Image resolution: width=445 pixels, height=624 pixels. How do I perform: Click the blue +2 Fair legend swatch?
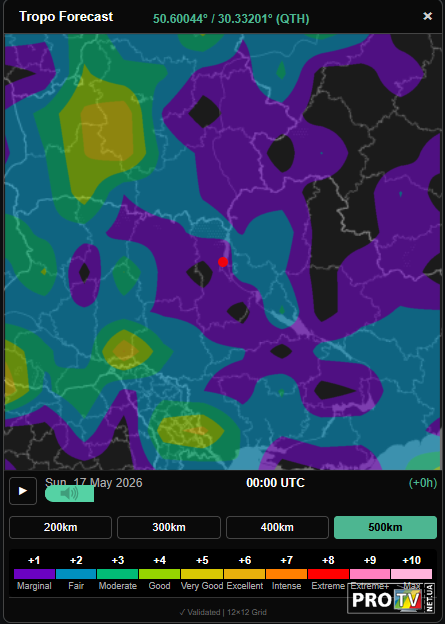tap(76, 574)
